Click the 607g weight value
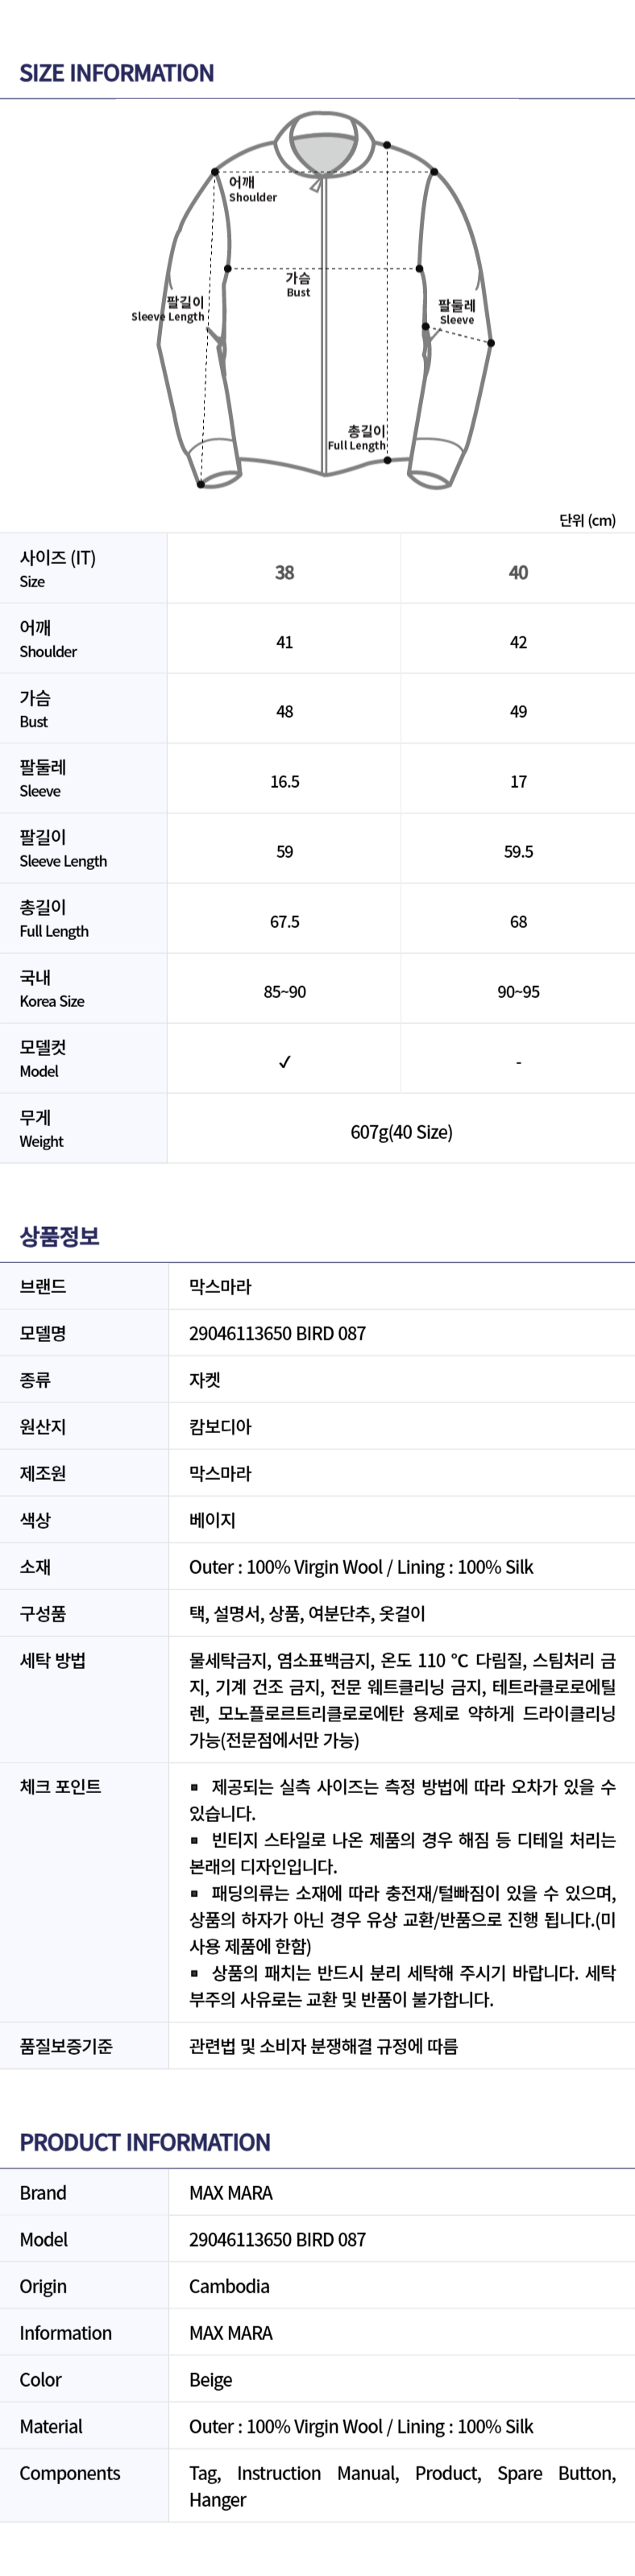The height and width of the screenshot is (2576, 635). coord(401,1132)
